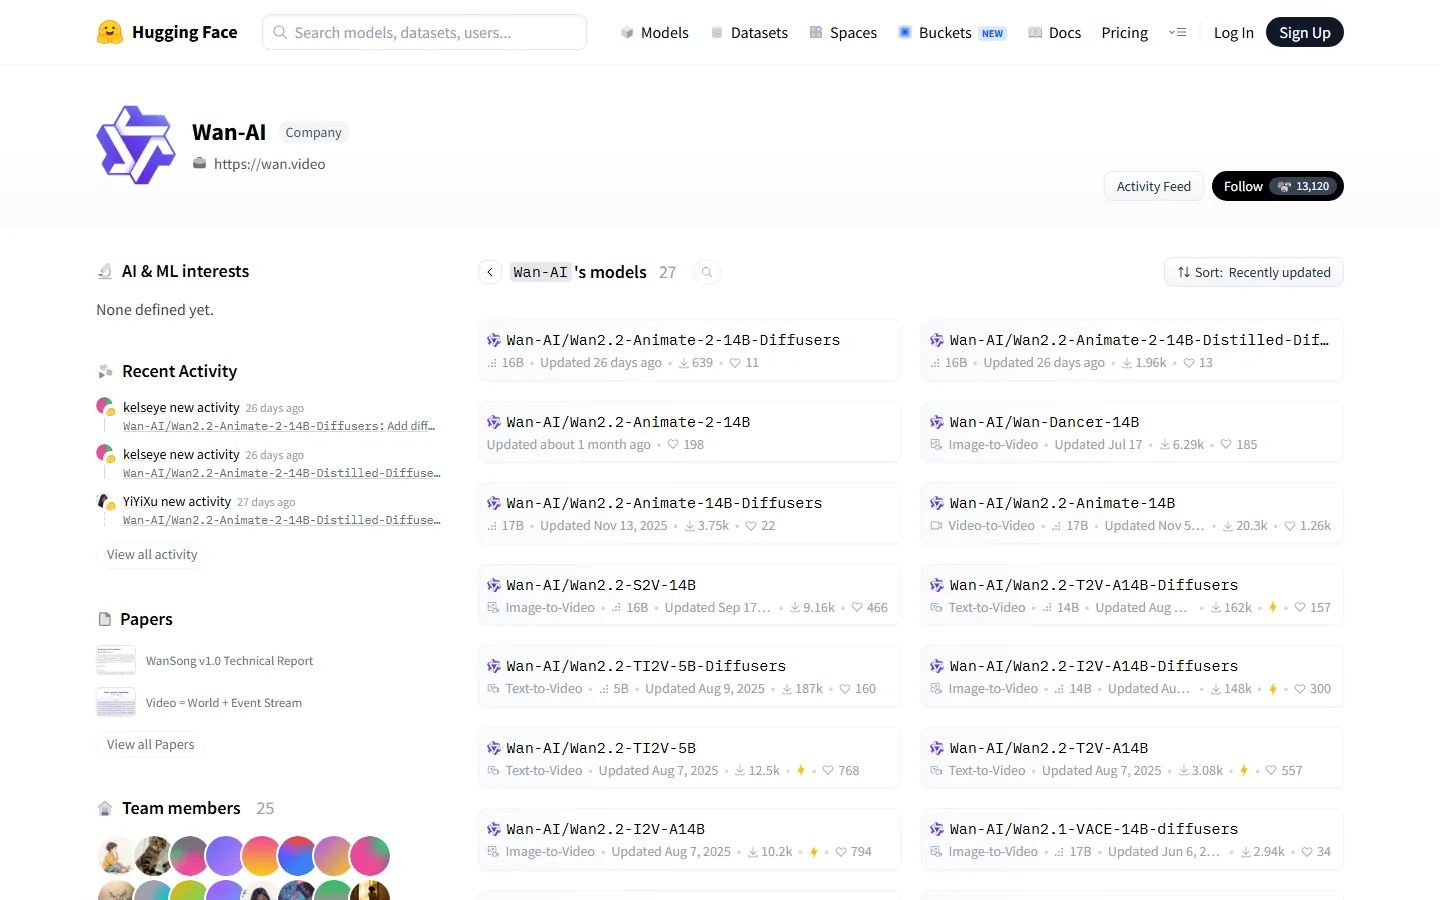Open the Spaces nav item
The height and width of the screenshot is (900, 1440).
pos(843,33)
